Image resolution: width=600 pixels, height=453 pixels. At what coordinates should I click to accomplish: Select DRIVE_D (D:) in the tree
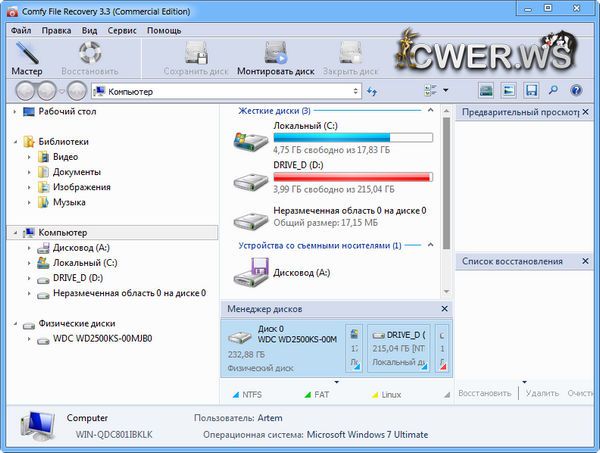(78, 278)
